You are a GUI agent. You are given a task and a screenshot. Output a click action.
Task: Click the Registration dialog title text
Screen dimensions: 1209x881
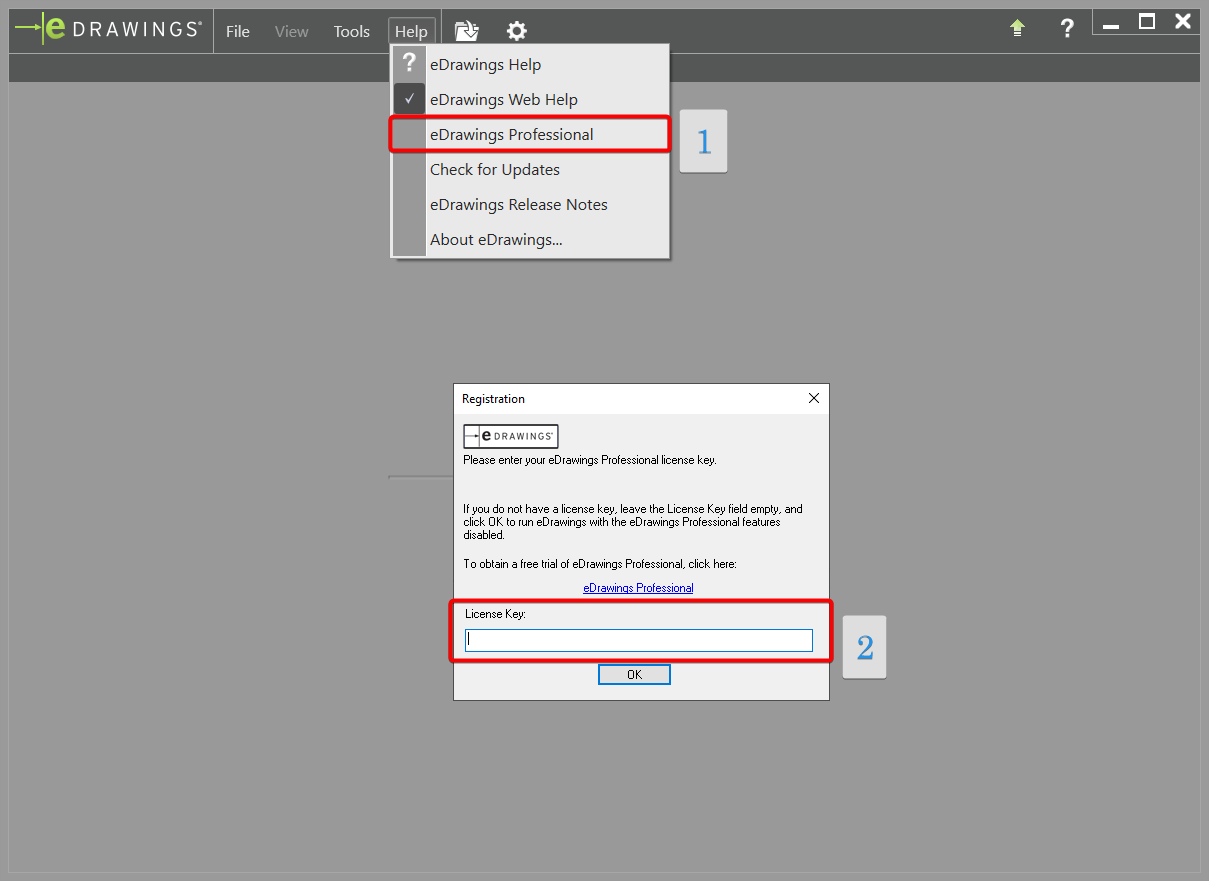(x=493, y=399)
